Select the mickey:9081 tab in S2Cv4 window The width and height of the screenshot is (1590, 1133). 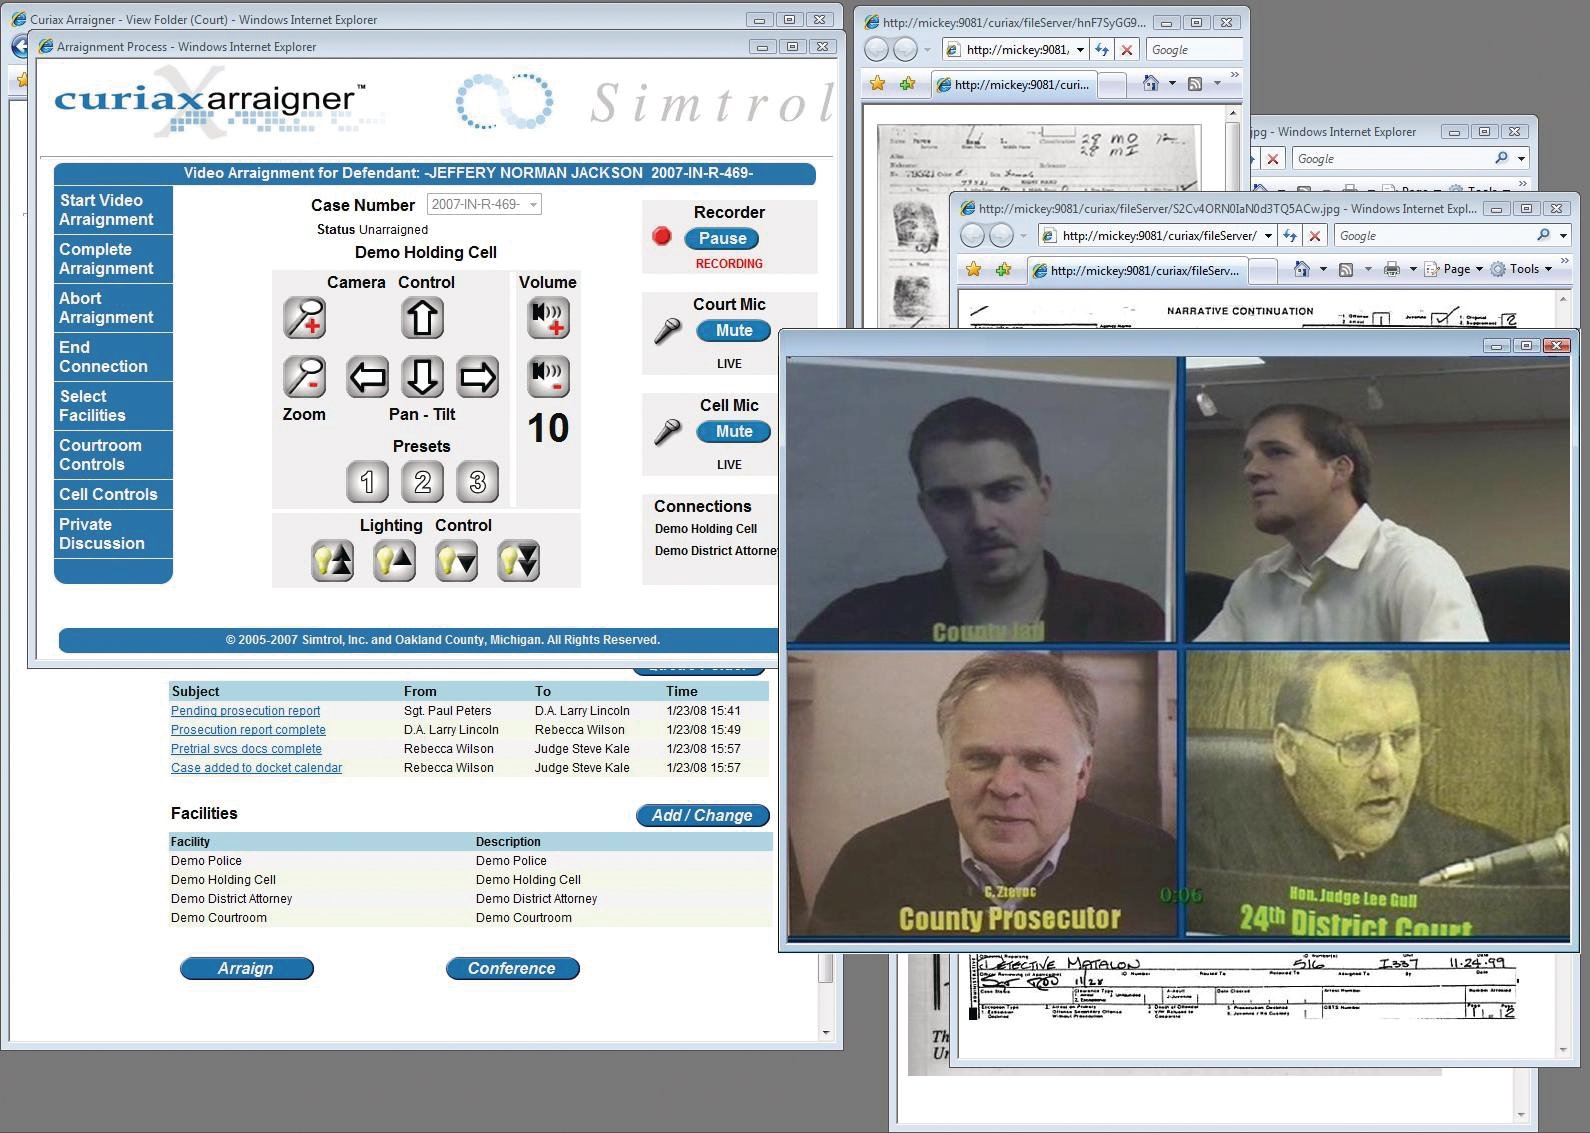[1138, 270]
